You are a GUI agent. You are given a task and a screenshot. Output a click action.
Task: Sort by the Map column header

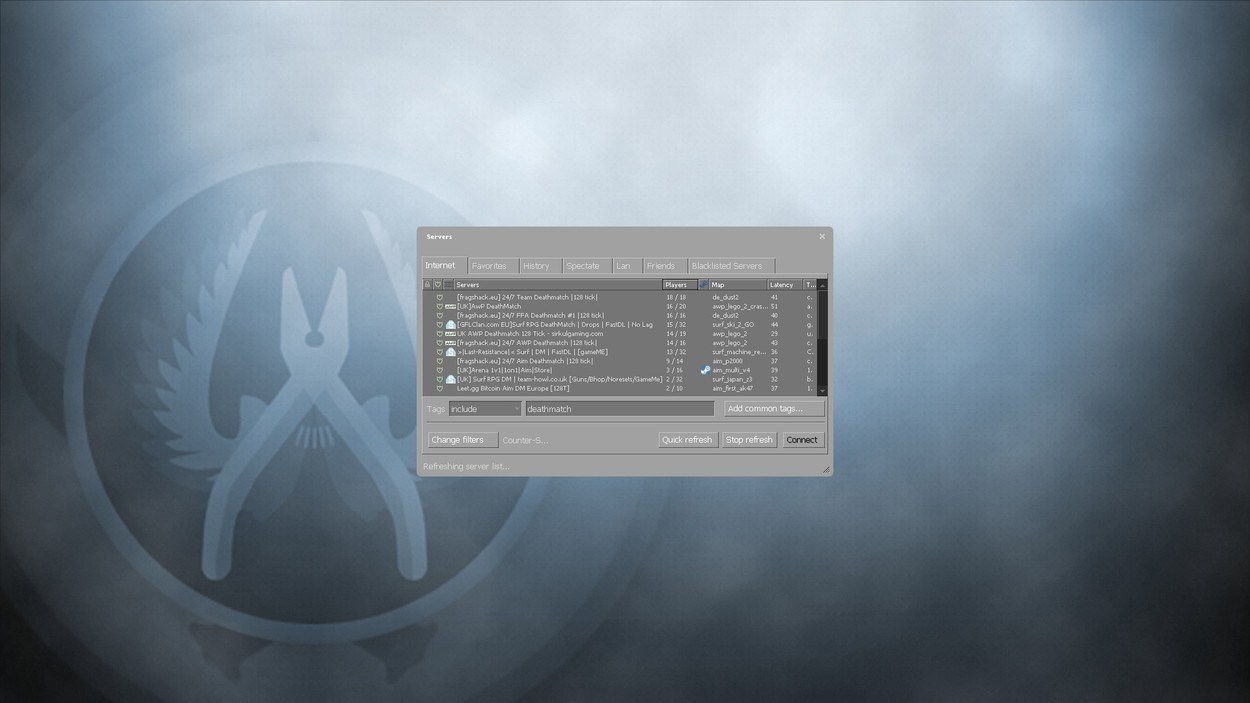(x=737, y=285)
